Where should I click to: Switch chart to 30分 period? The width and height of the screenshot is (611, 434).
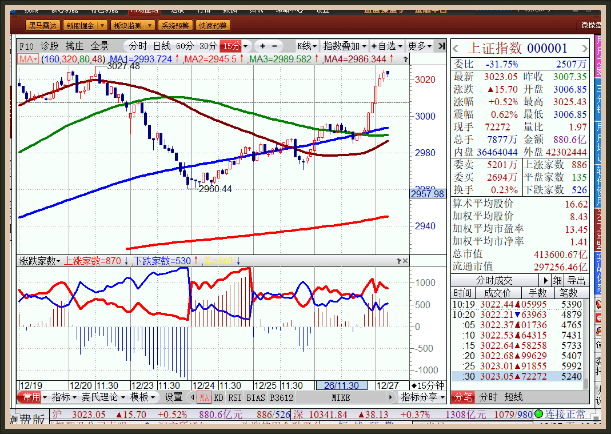click(208, 46)
